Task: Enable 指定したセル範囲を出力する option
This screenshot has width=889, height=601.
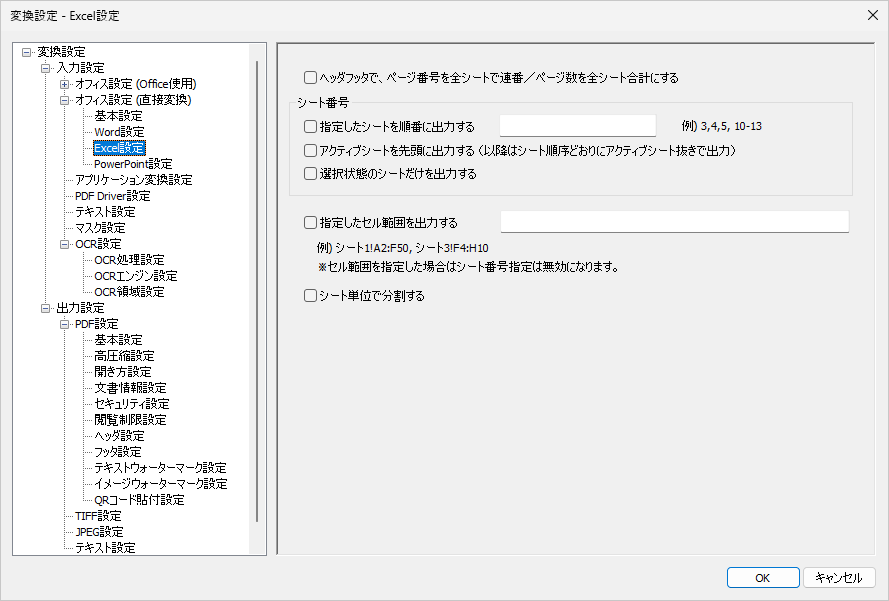Action: pyautogui.click(x=311, y=221)
